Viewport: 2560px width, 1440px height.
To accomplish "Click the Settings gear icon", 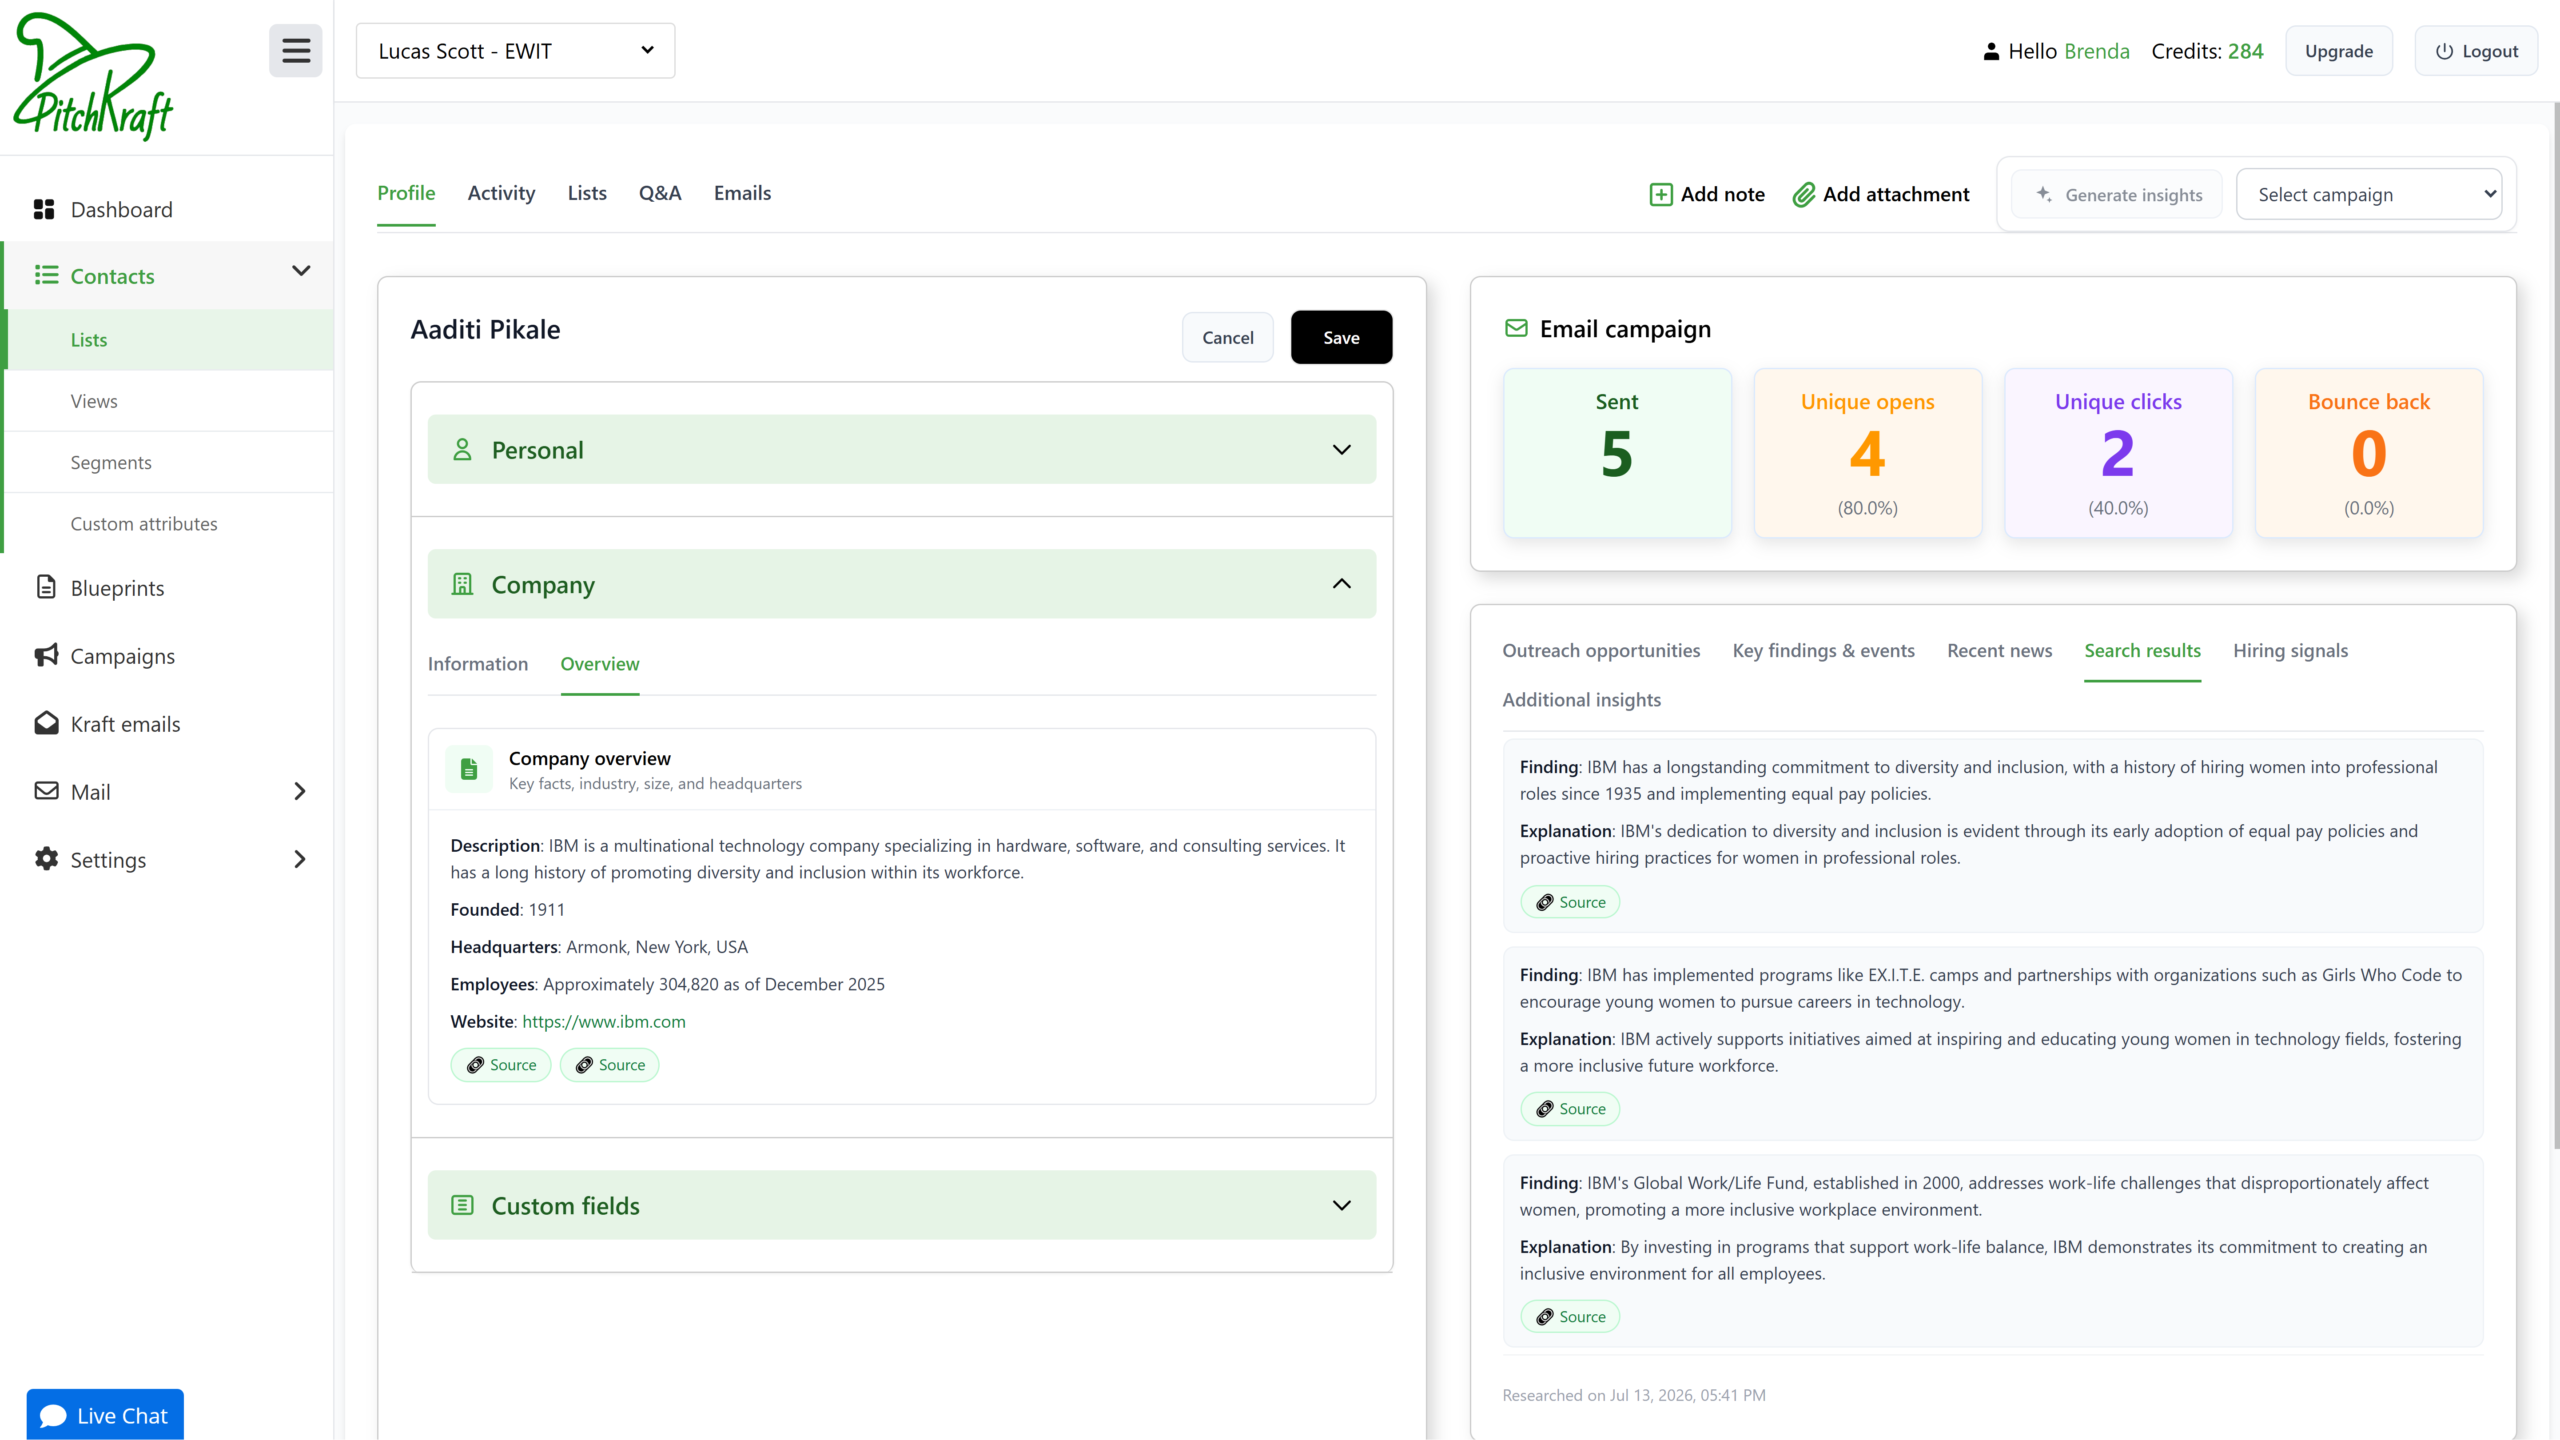I will coord(46,859).
